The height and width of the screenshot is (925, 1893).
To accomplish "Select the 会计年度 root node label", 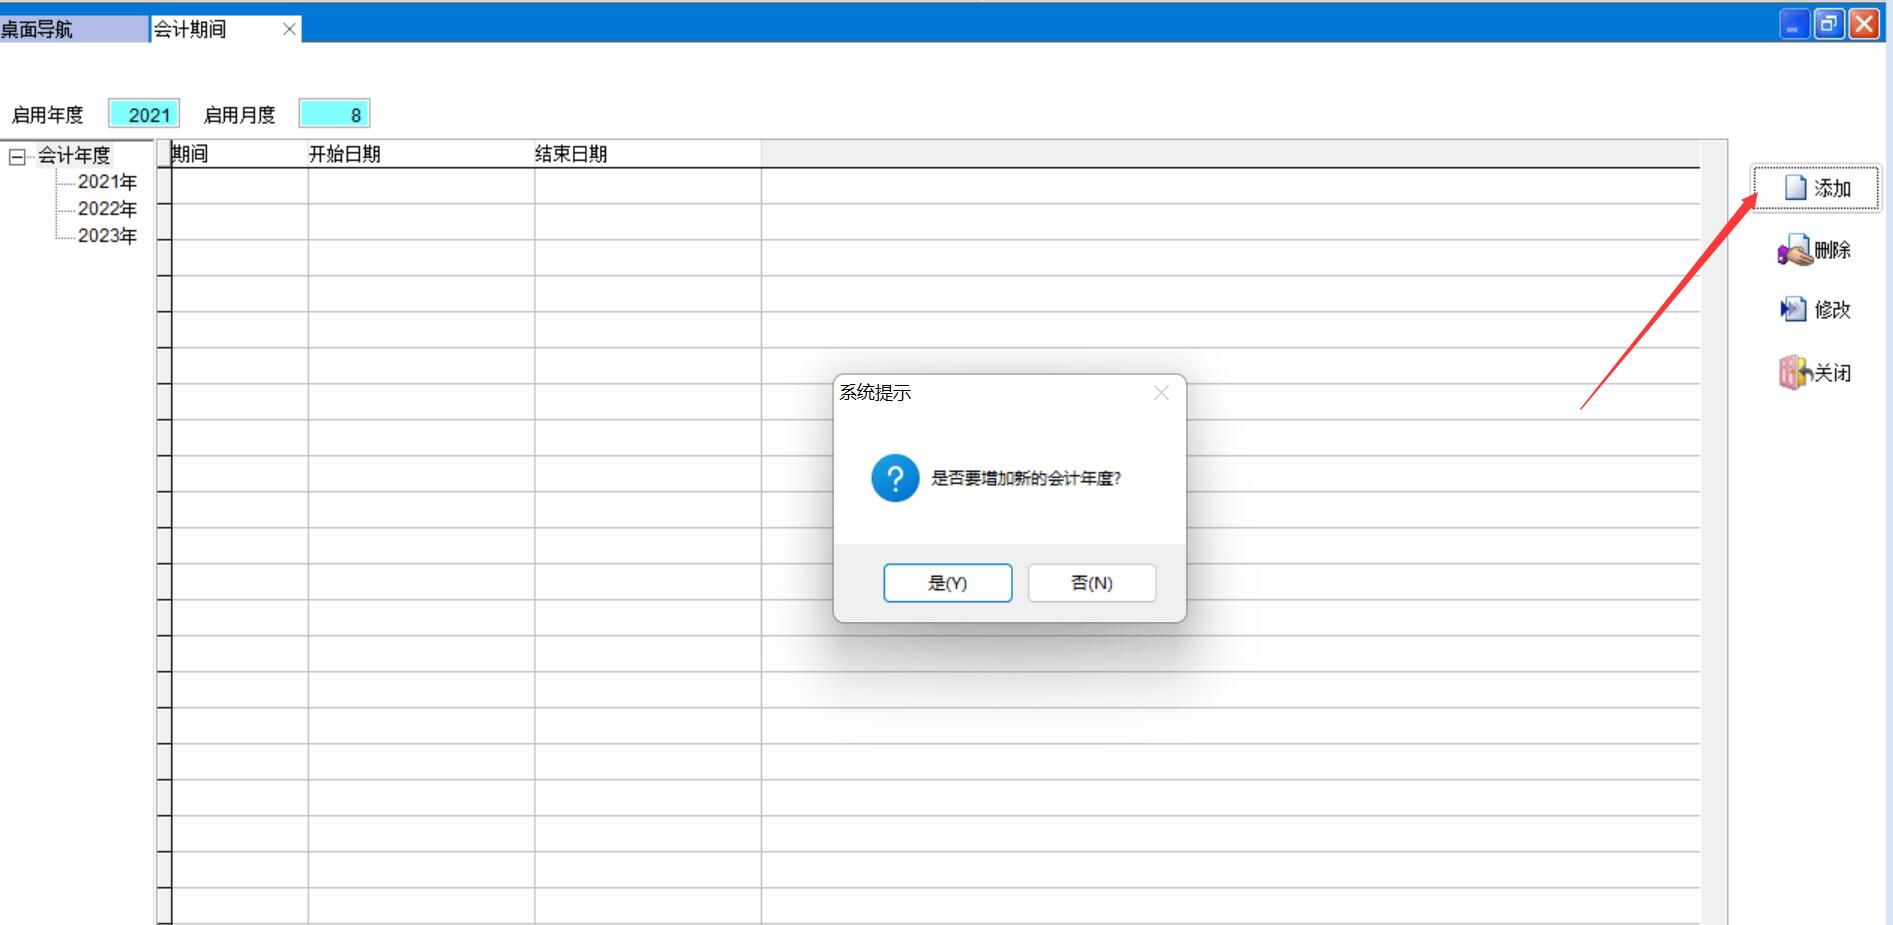I will (74, 155).
